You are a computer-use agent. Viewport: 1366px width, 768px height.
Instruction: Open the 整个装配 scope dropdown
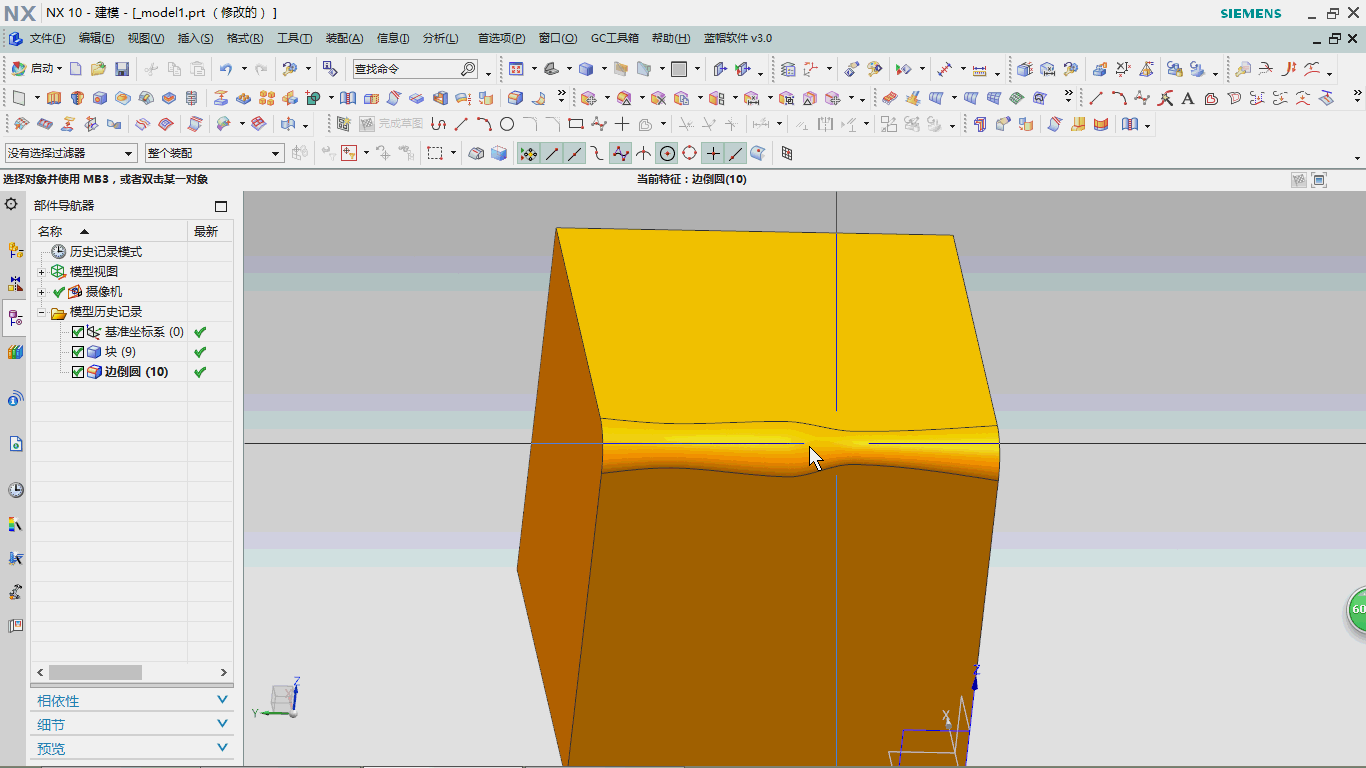[x=214, y=153]
